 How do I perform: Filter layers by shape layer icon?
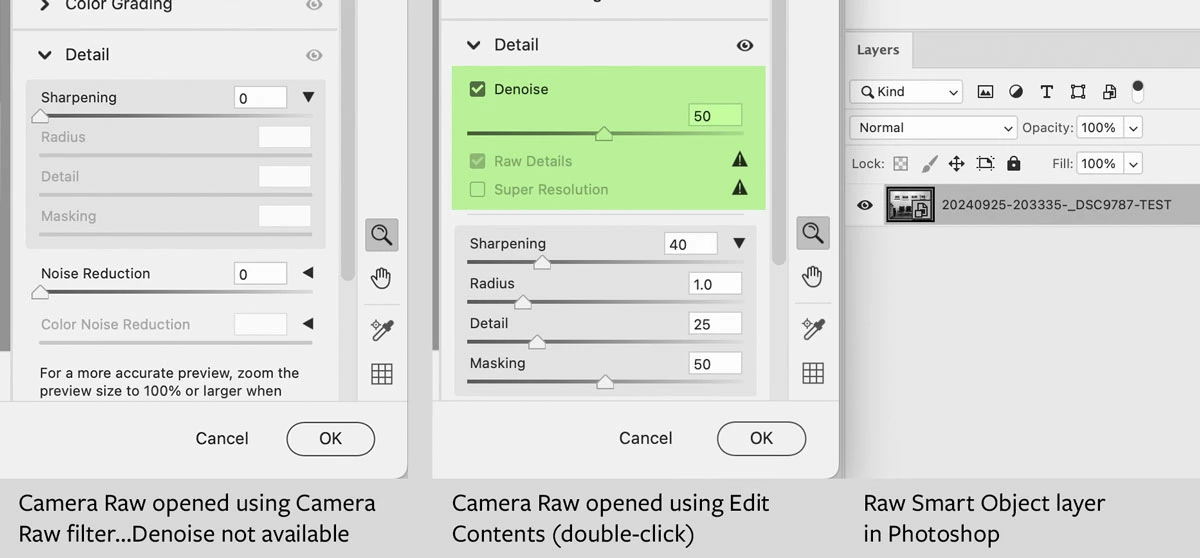[1078, 92]
